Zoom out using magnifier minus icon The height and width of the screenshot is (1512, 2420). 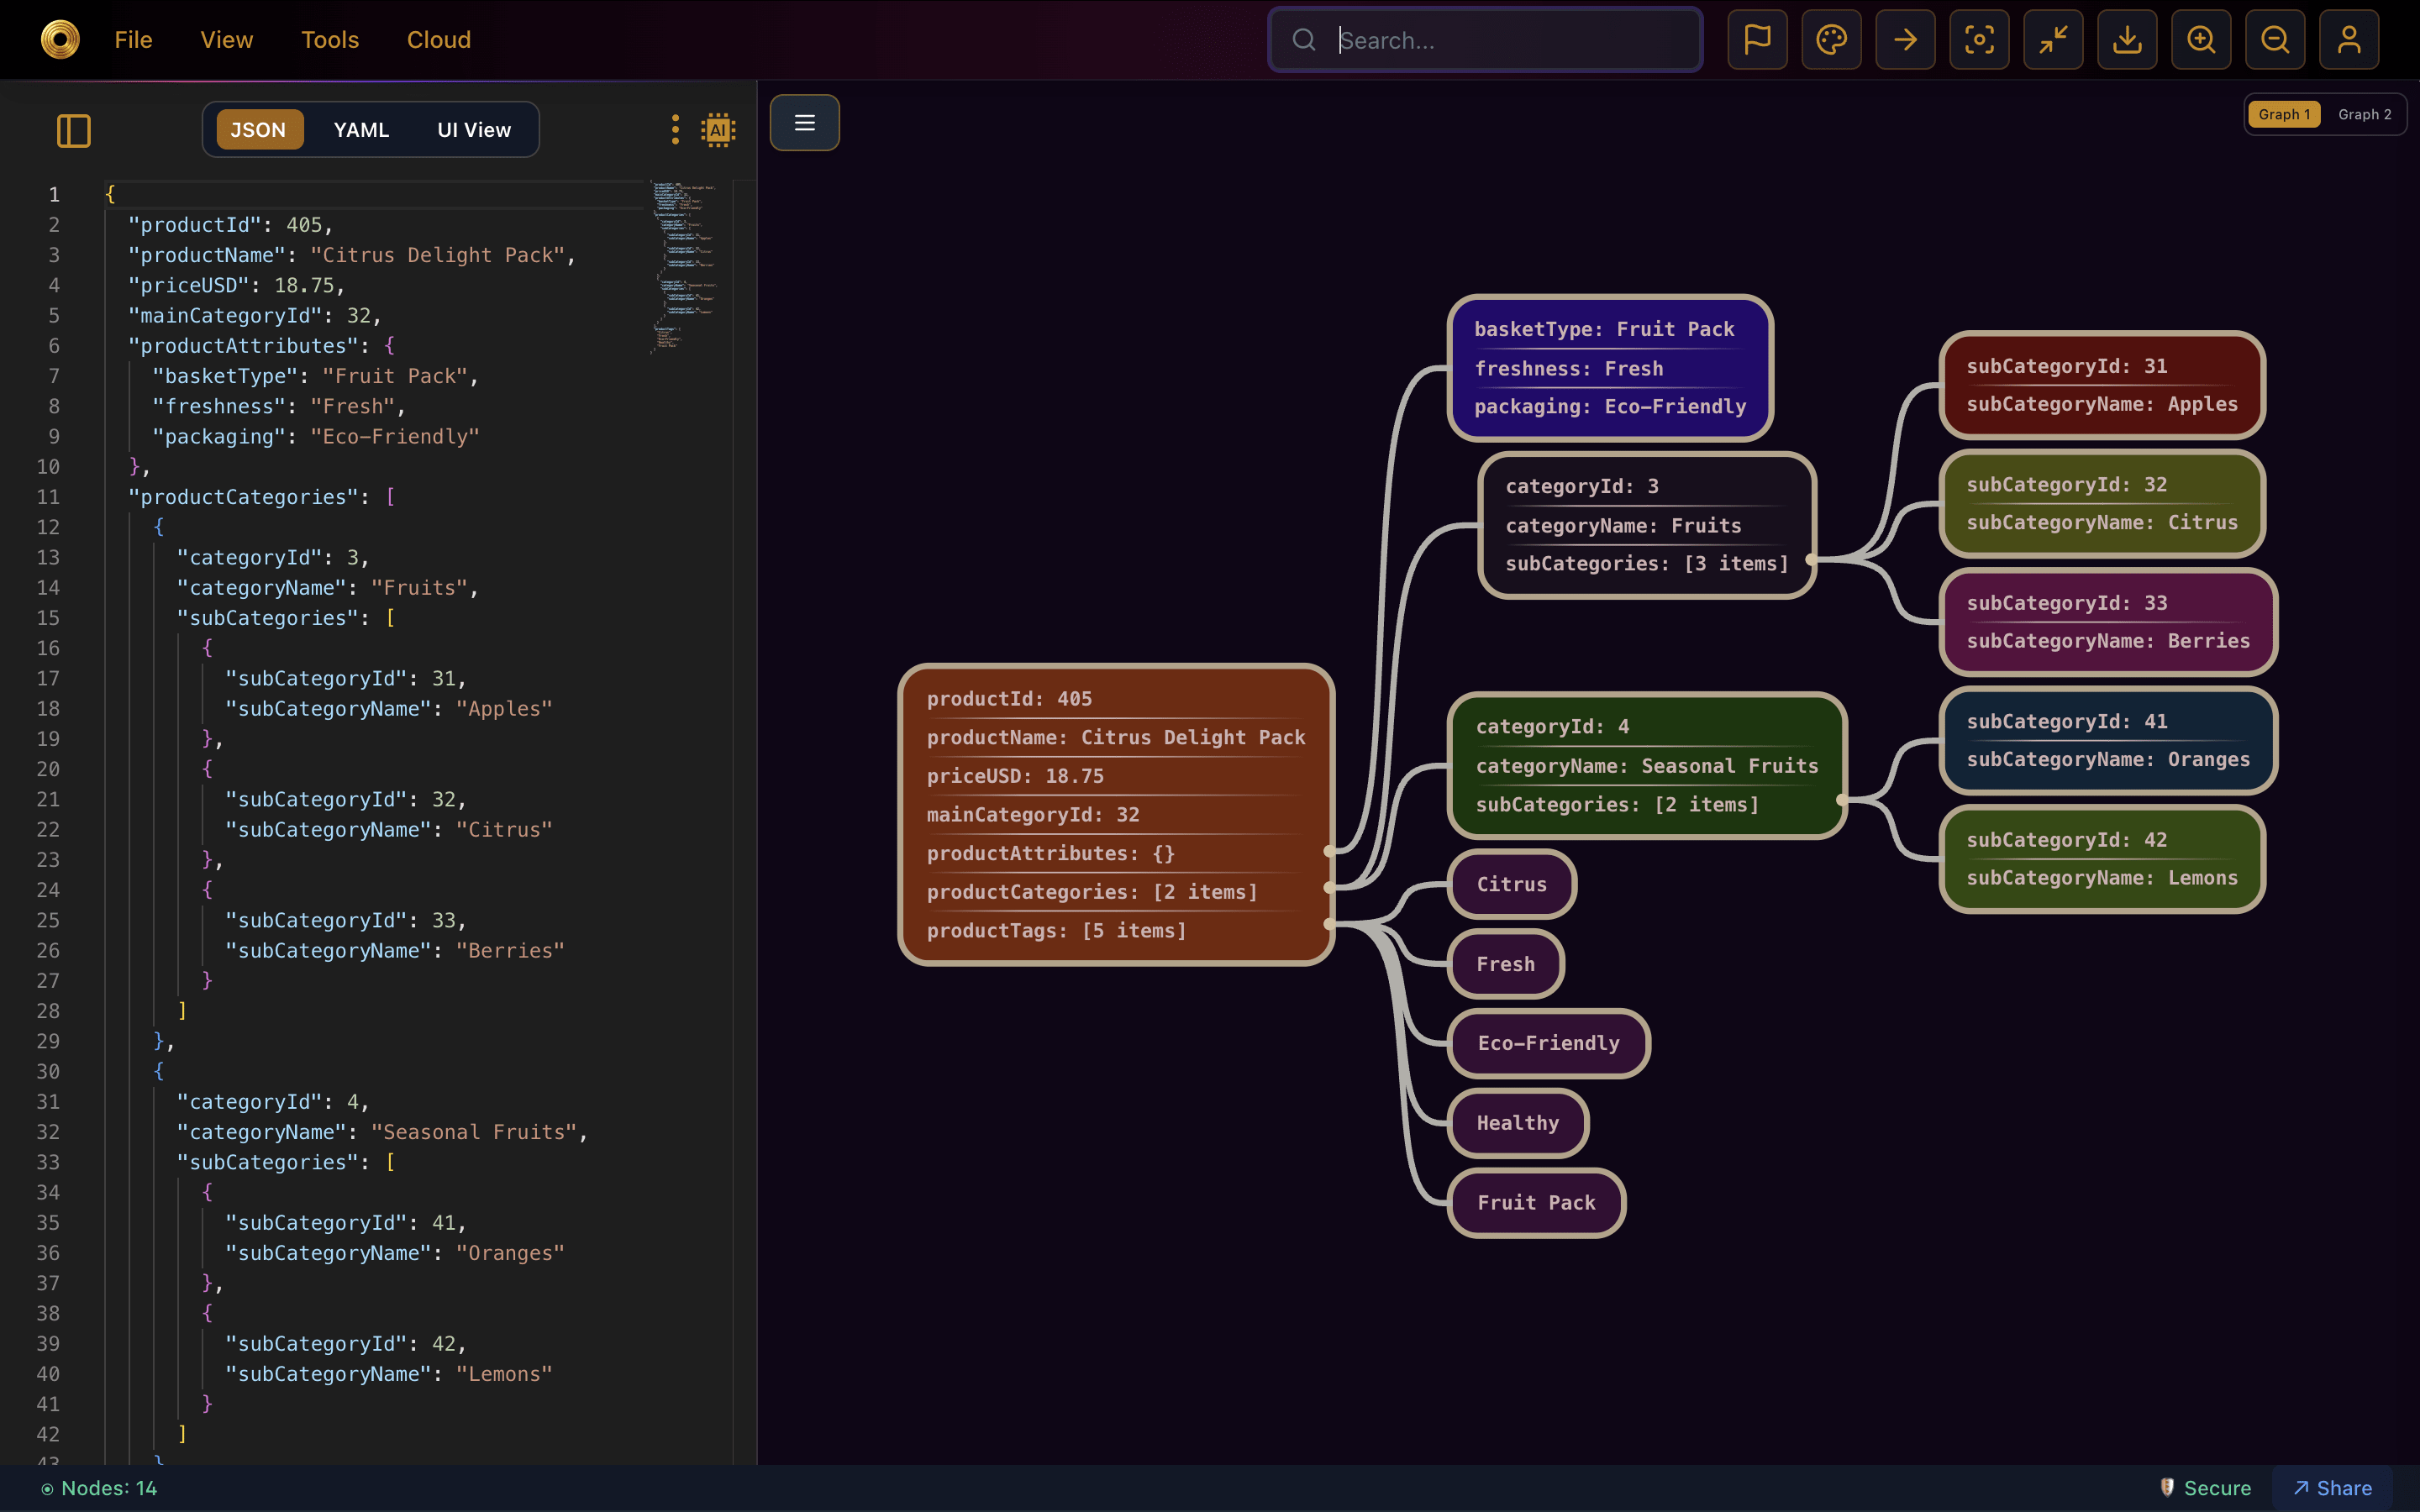point(2274,40)
